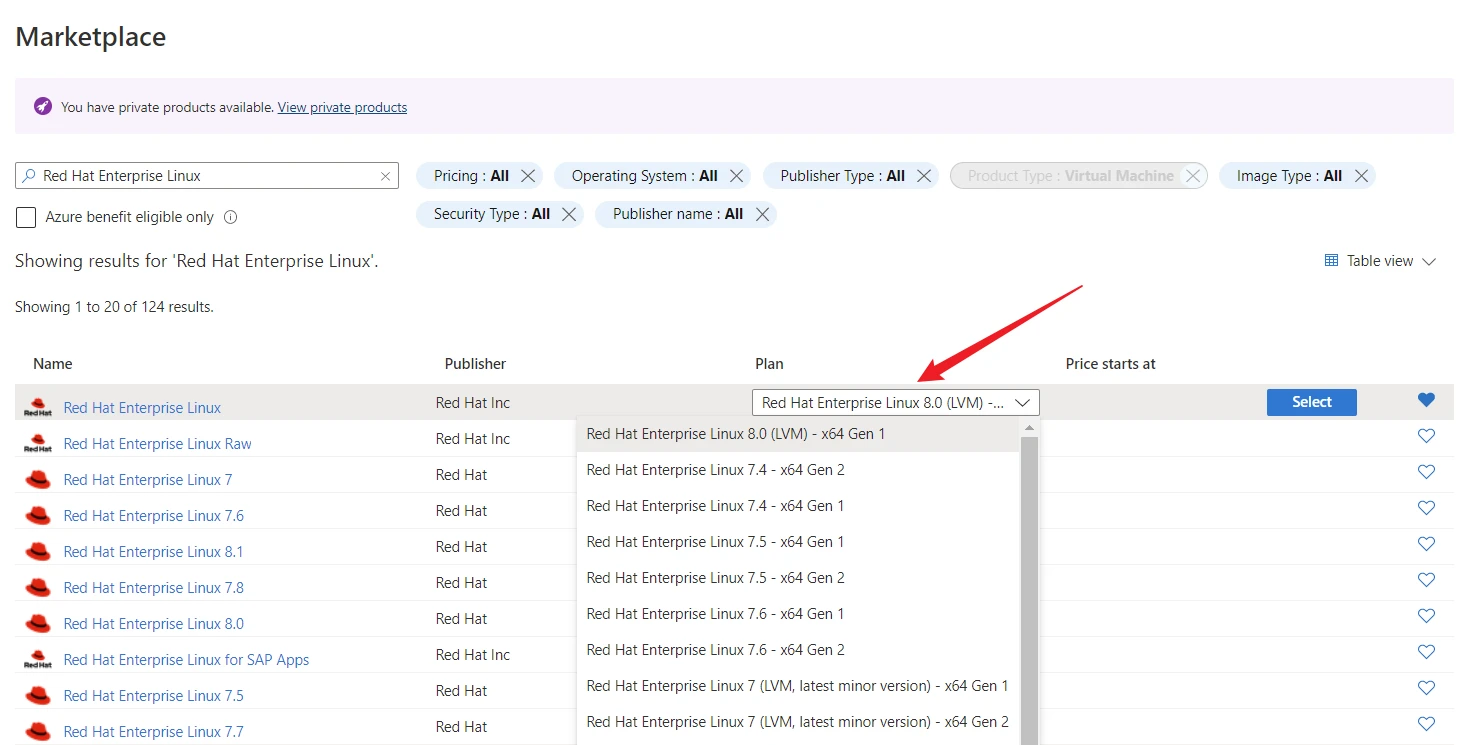
Task: Clear the search box text
Action: pos(385,176)
